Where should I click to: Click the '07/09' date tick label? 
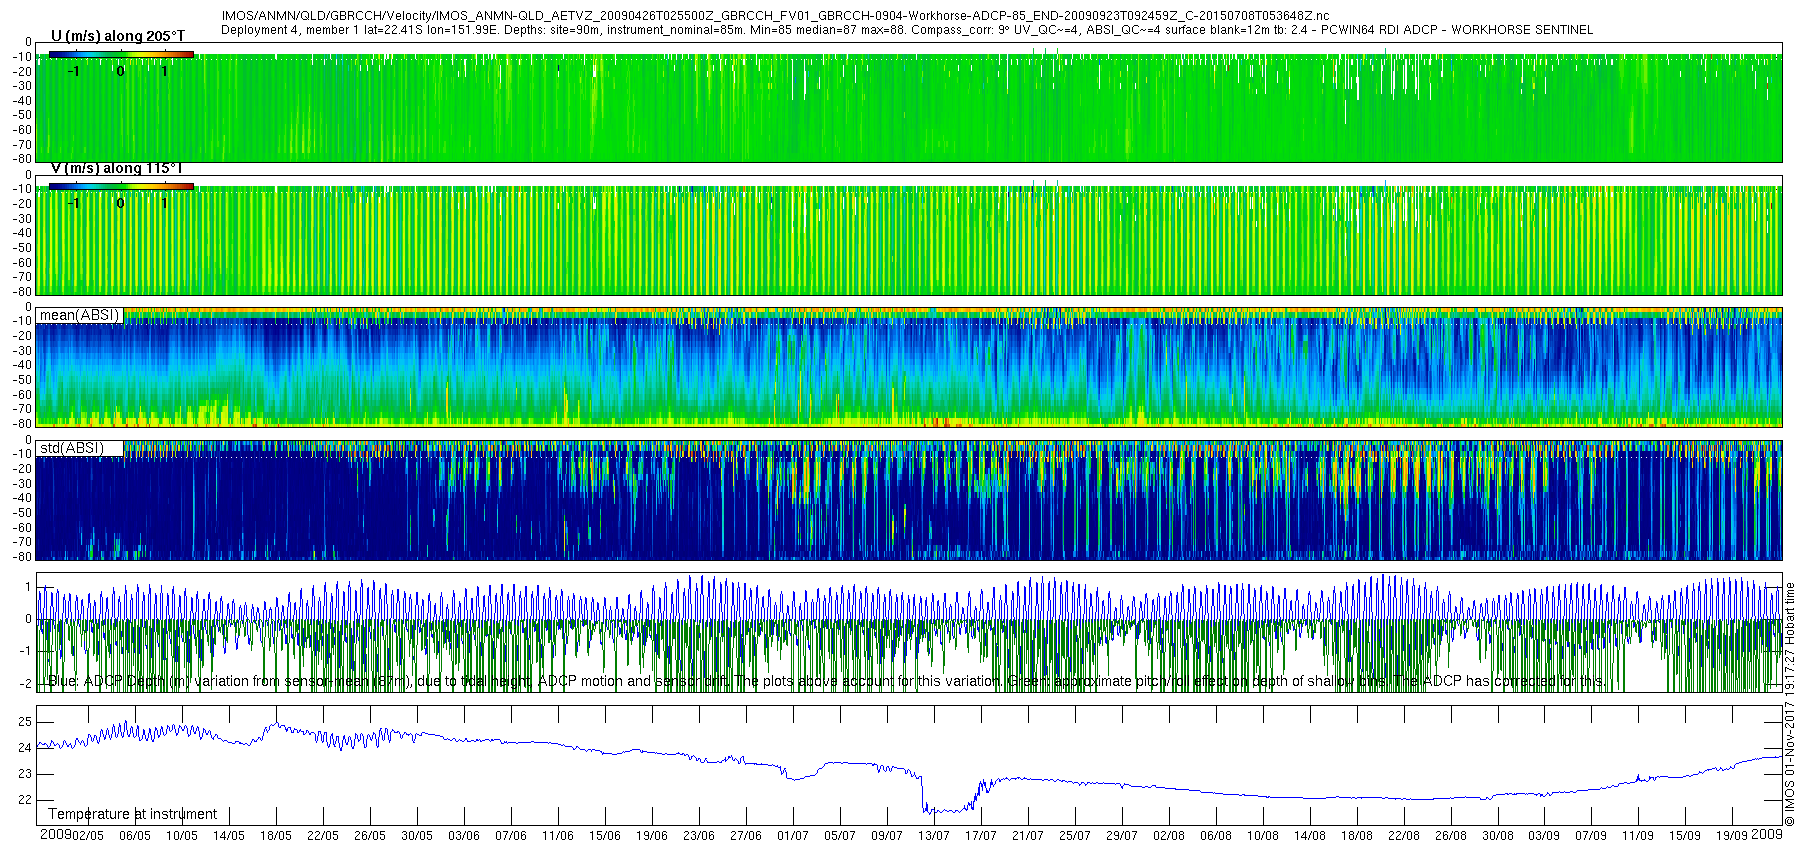[x=1591, y=836]
